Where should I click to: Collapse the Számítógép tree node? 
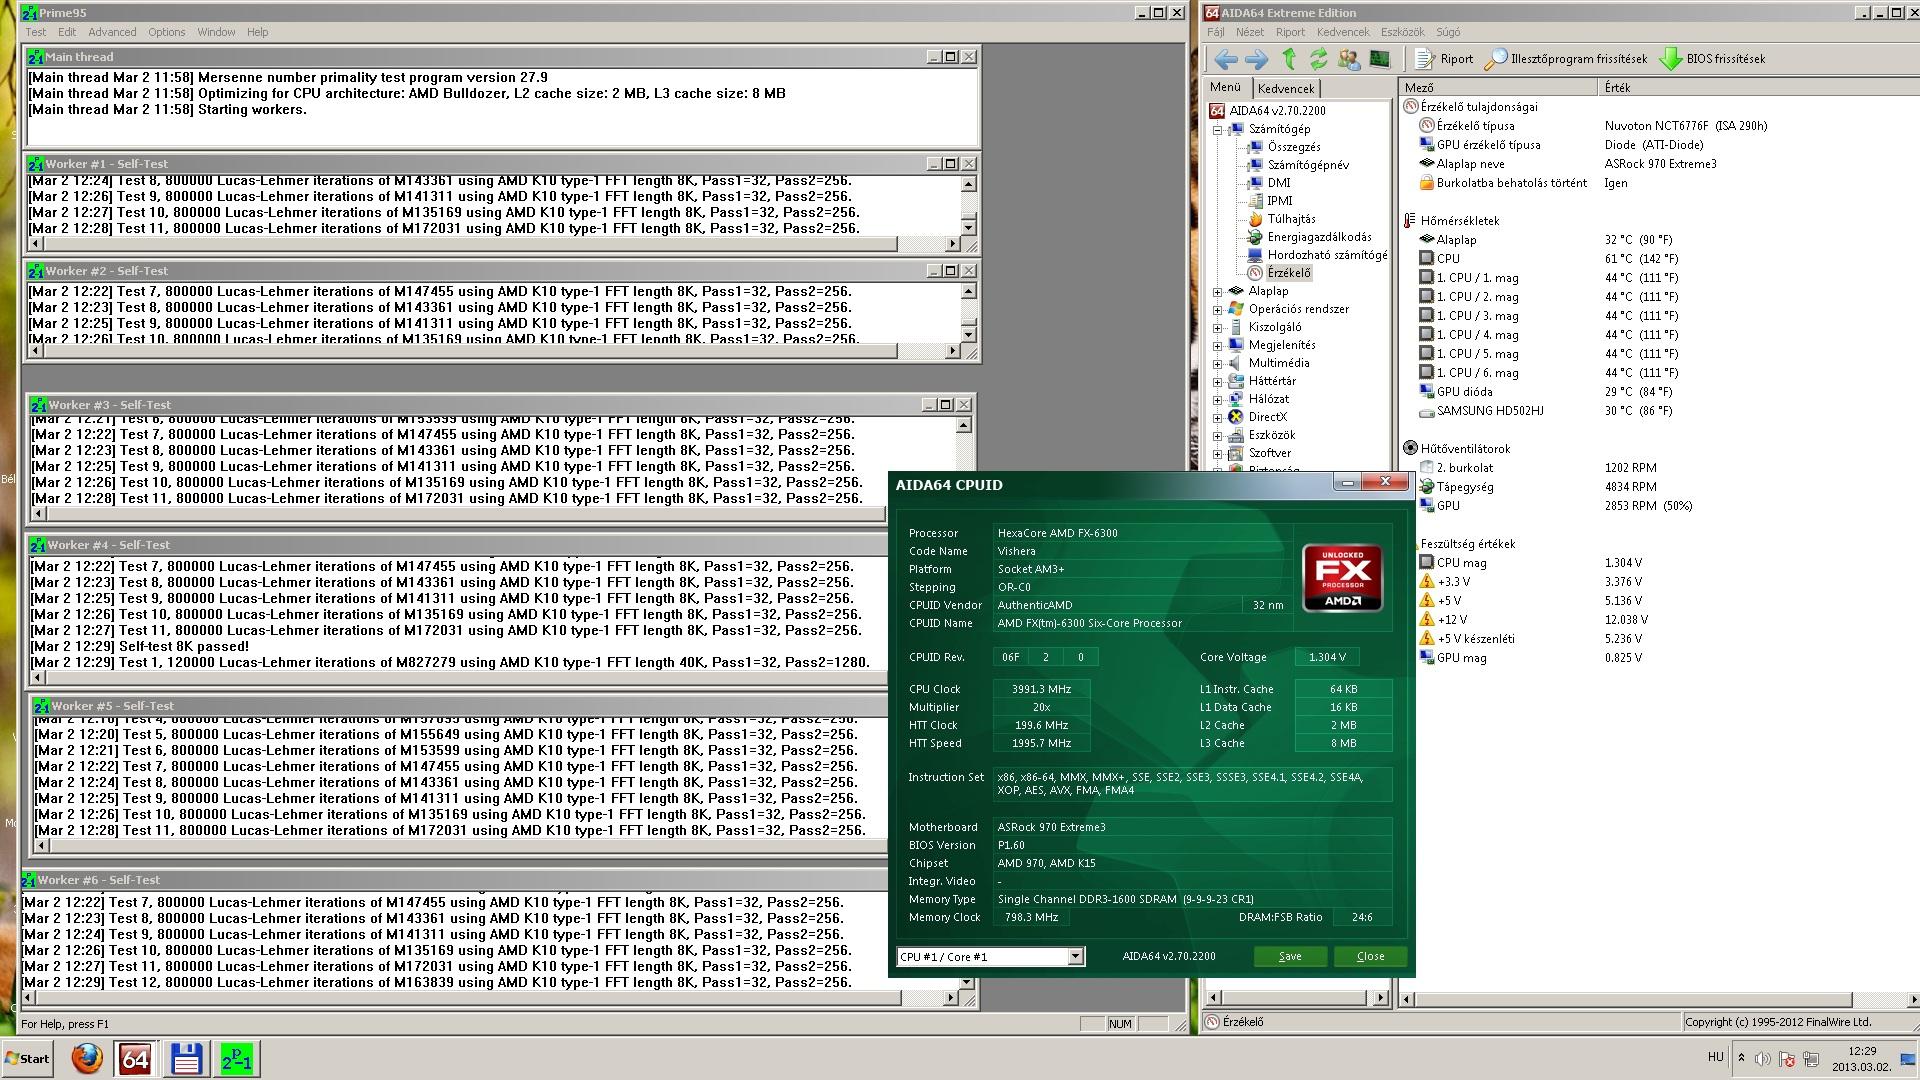click(1218, 129)
